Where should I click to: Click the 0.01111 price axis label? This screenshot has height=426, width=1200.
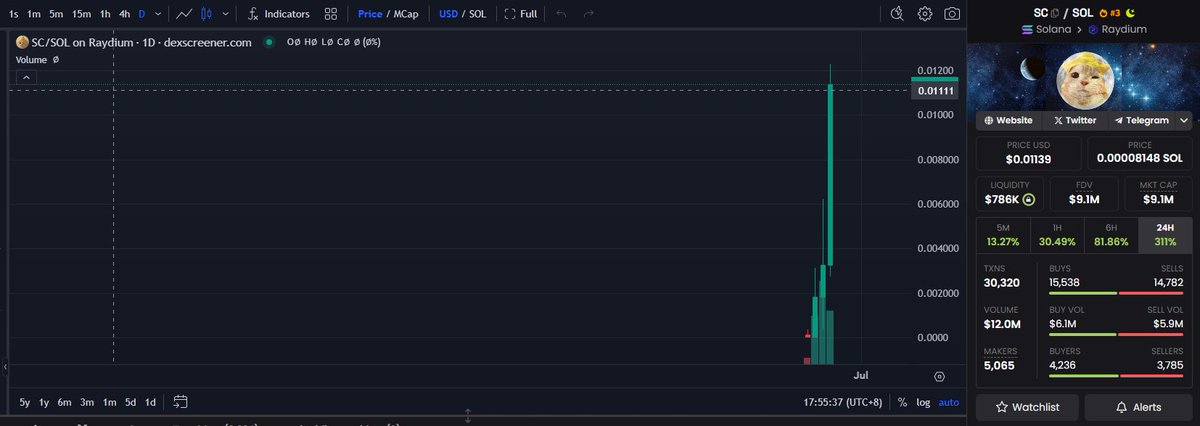(936, 91)
